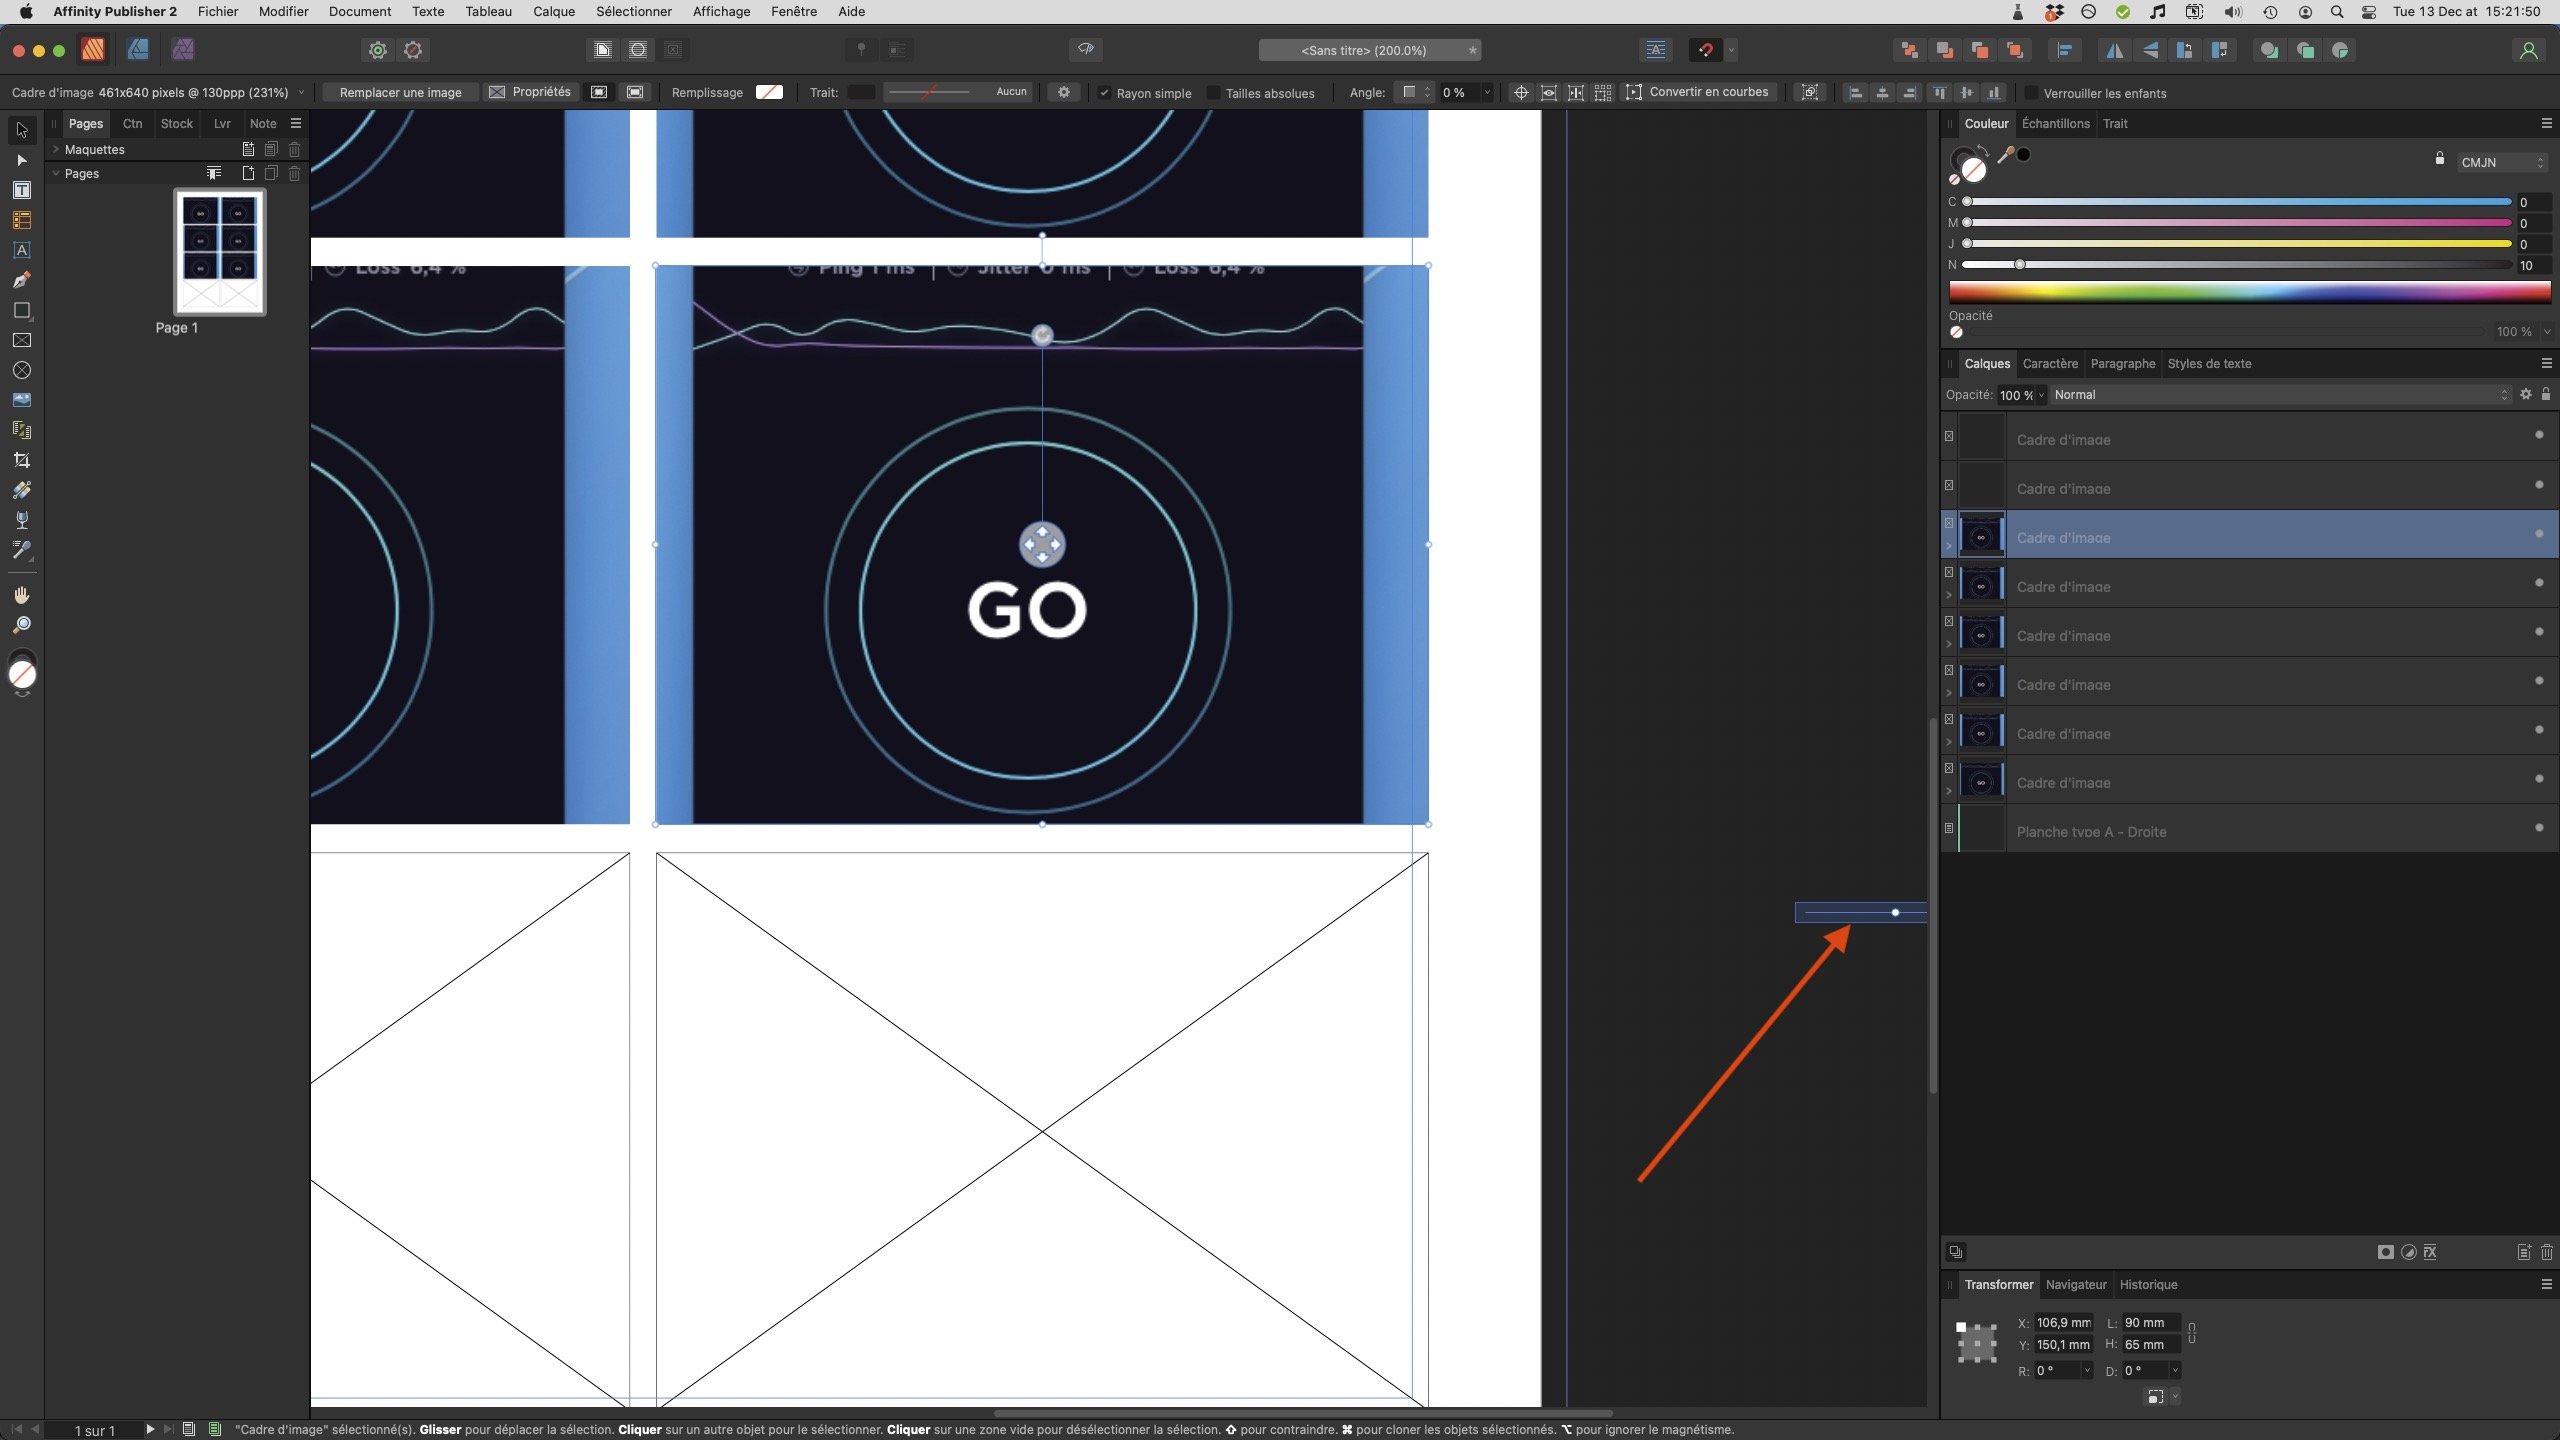The height and width of the screenshot is (1440, 2560).
Task: Switch to the Caractère tab
Action: tap(2049, 363)
